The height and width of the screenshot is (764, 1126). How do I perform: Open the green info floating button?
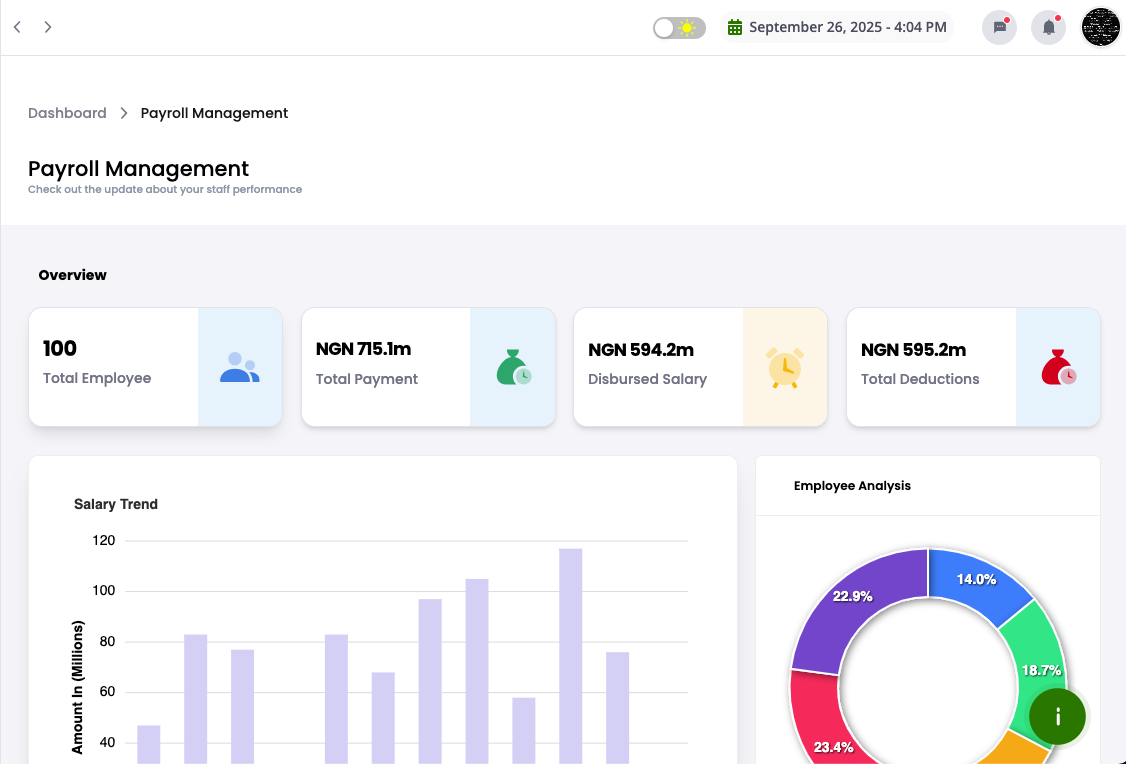(x=1057, y=717)
